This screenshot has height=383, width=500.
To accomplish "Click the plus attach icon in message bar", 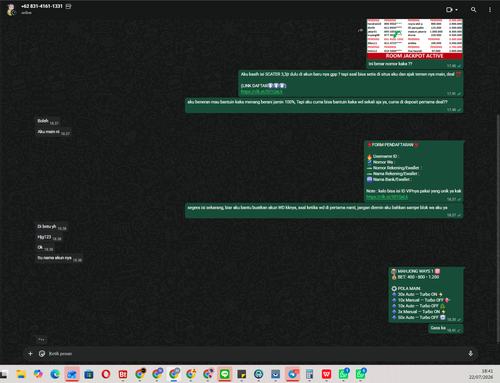I will 30,353.
